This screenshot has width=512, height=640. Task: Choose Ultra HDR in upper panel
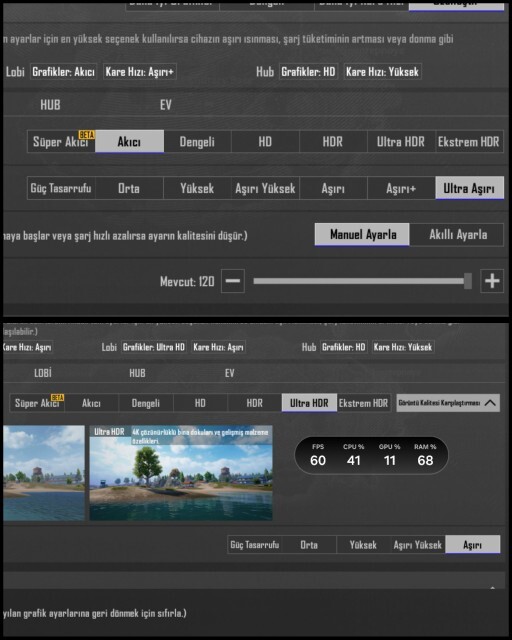point(401,142)
